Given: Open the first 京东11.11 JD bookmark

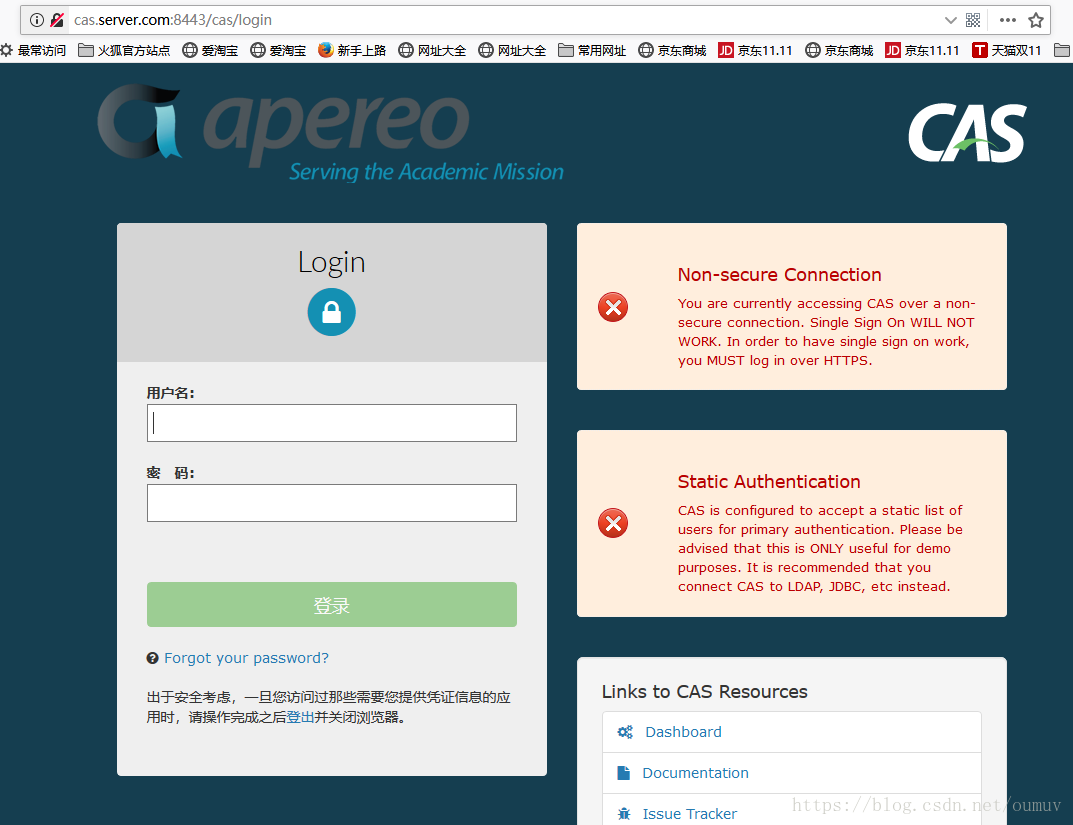Looking at the screenshot, I should tap(755, 50).
